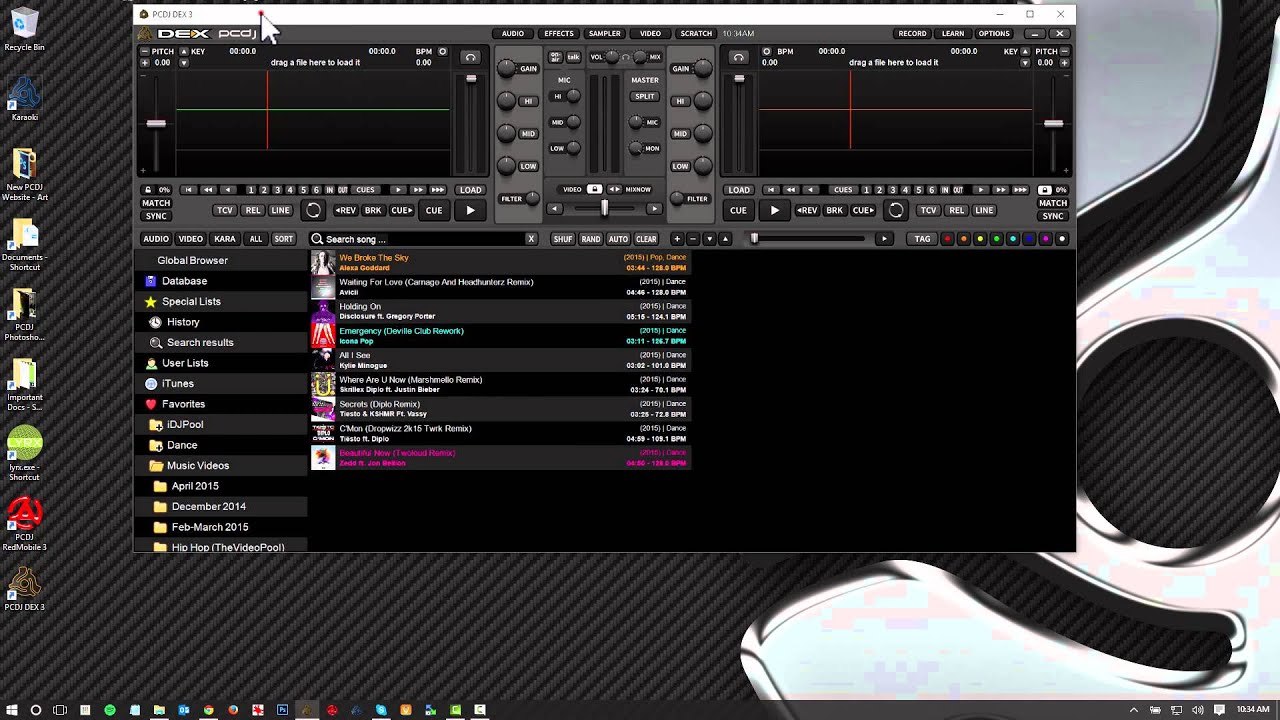Click up arrow beside CLEAR buttons
This screenshot has width=1280, height=720.
click(726, 239)
